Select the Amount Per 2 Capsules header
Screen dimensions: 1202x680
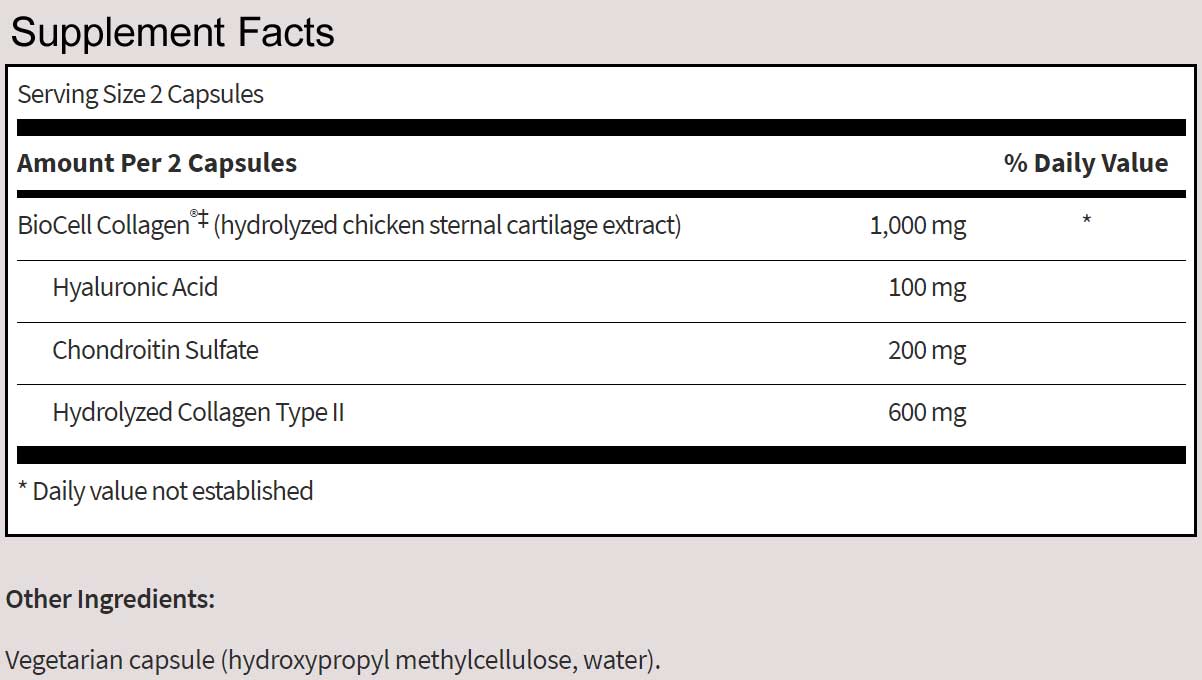157,163
